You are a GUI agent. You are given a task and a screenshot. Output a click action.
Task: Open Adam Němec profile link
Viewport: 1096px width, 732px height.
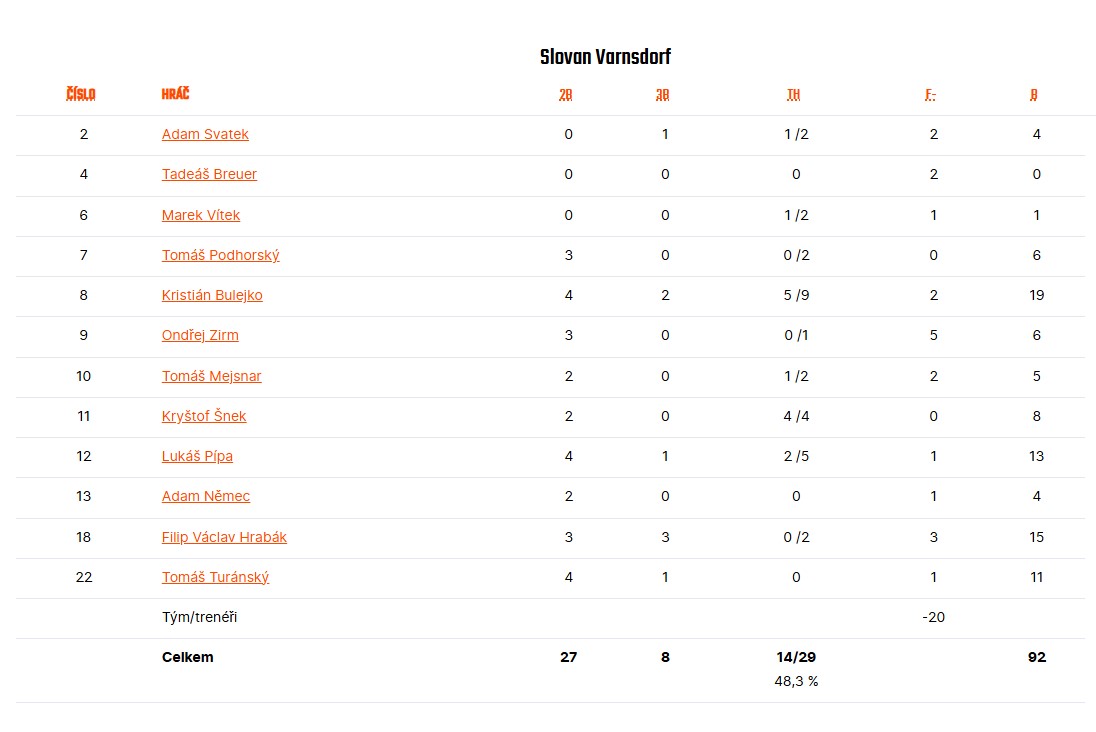point(206,496)
